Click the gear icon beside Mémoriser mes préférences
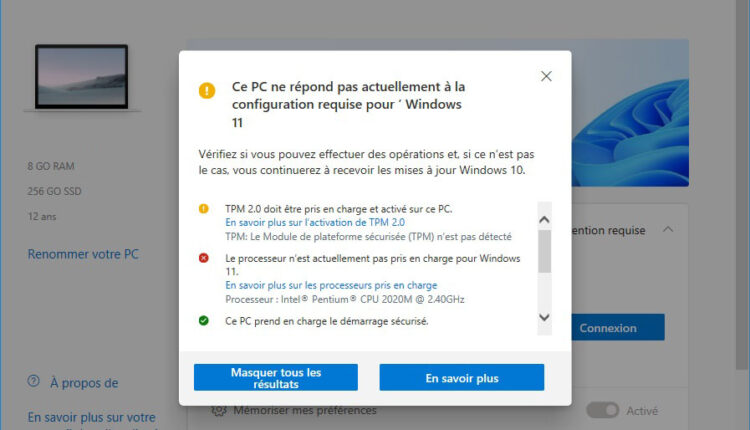This screenshot has width=750, height=430. (219, 410)
